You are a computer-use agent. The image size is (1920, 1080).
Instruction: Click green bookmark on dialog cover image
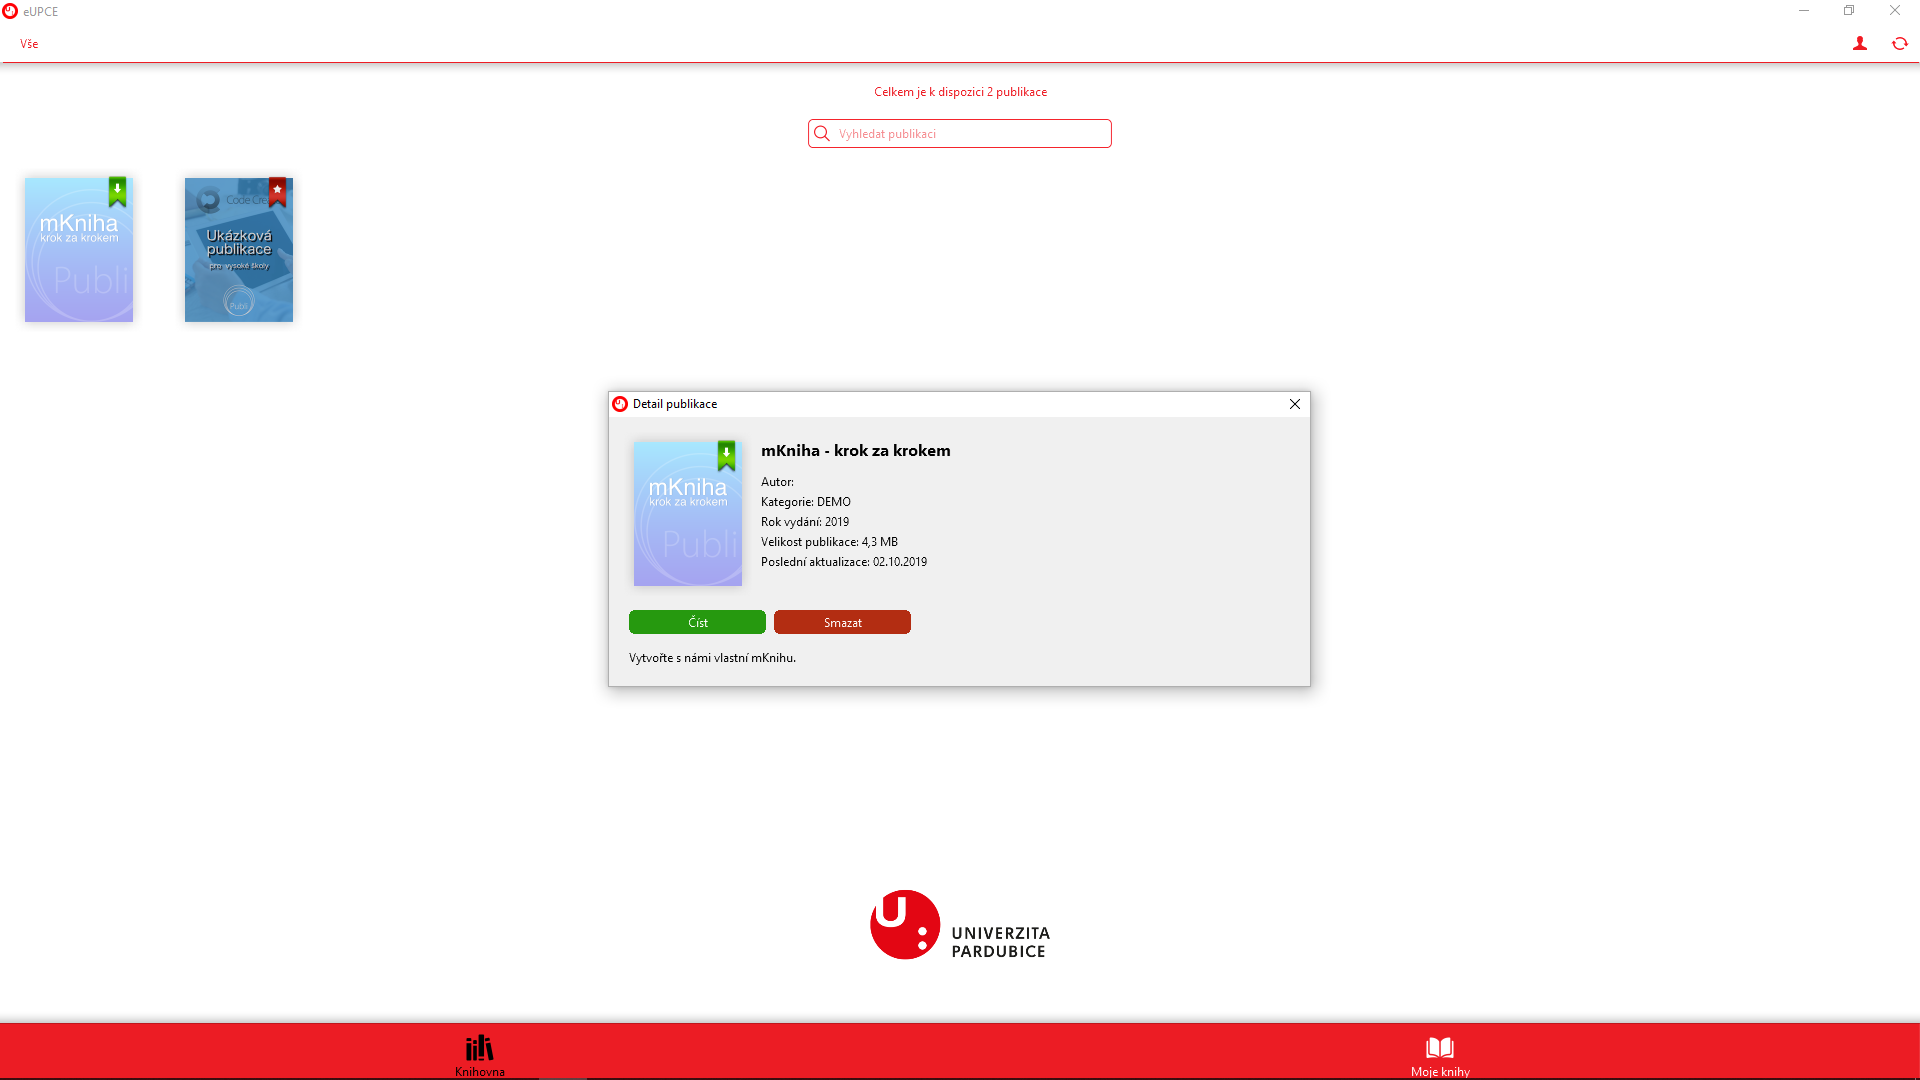tap(726, 455)
